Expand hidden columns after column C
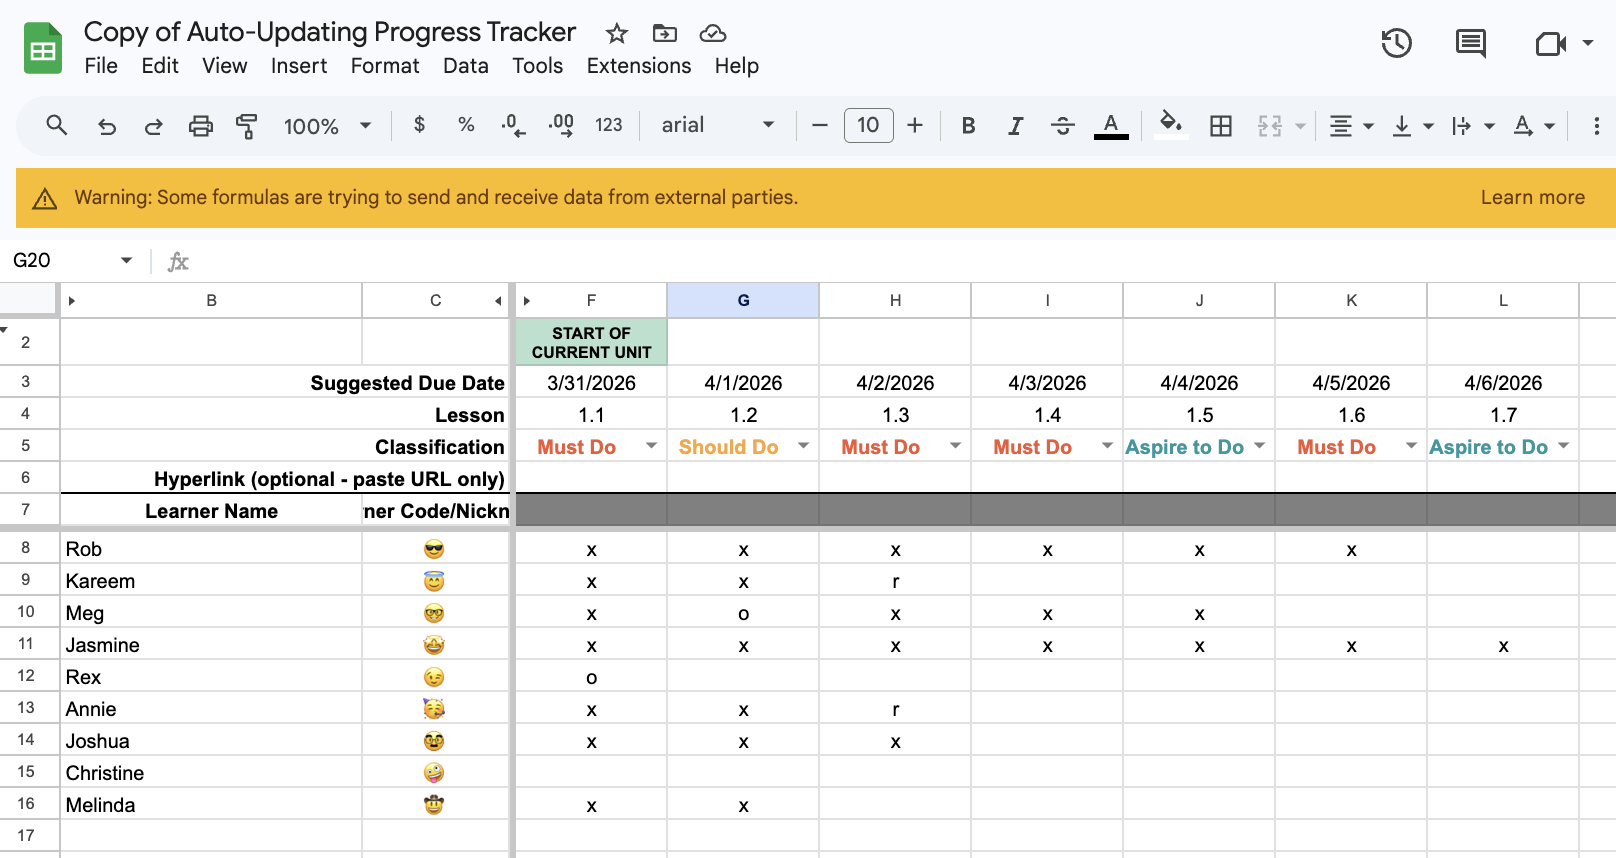The image size is (1616, 858). coord(498,300)
